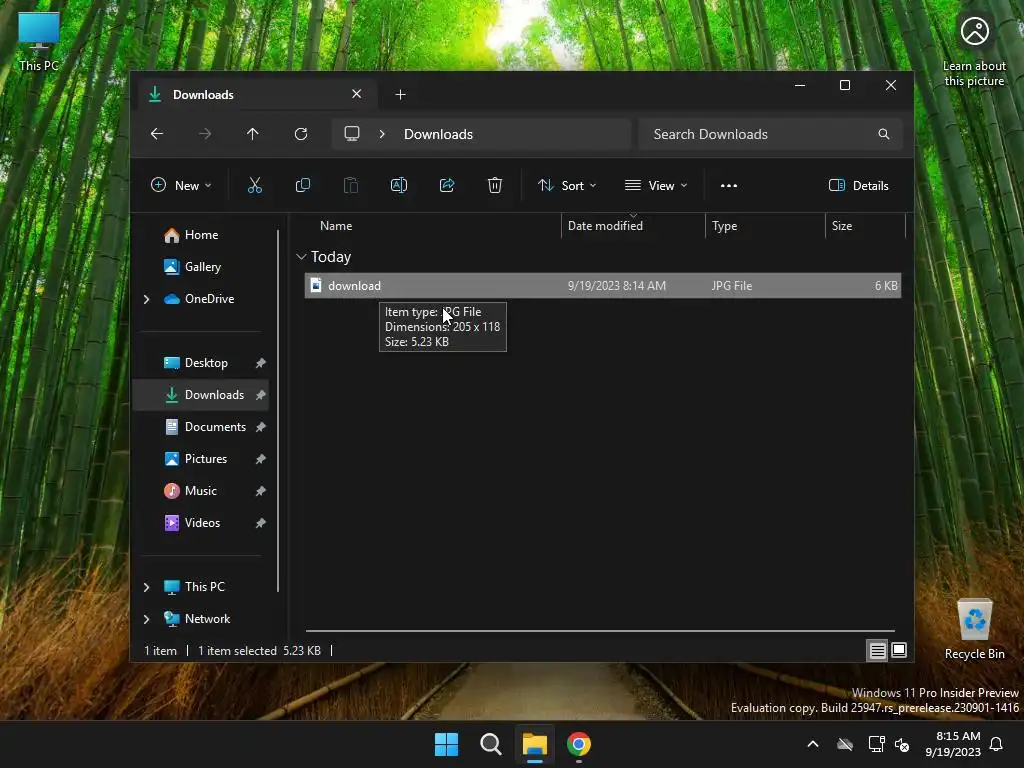
Task: Switch to details list view icon in status bar
Action: (x=877, y=650)
